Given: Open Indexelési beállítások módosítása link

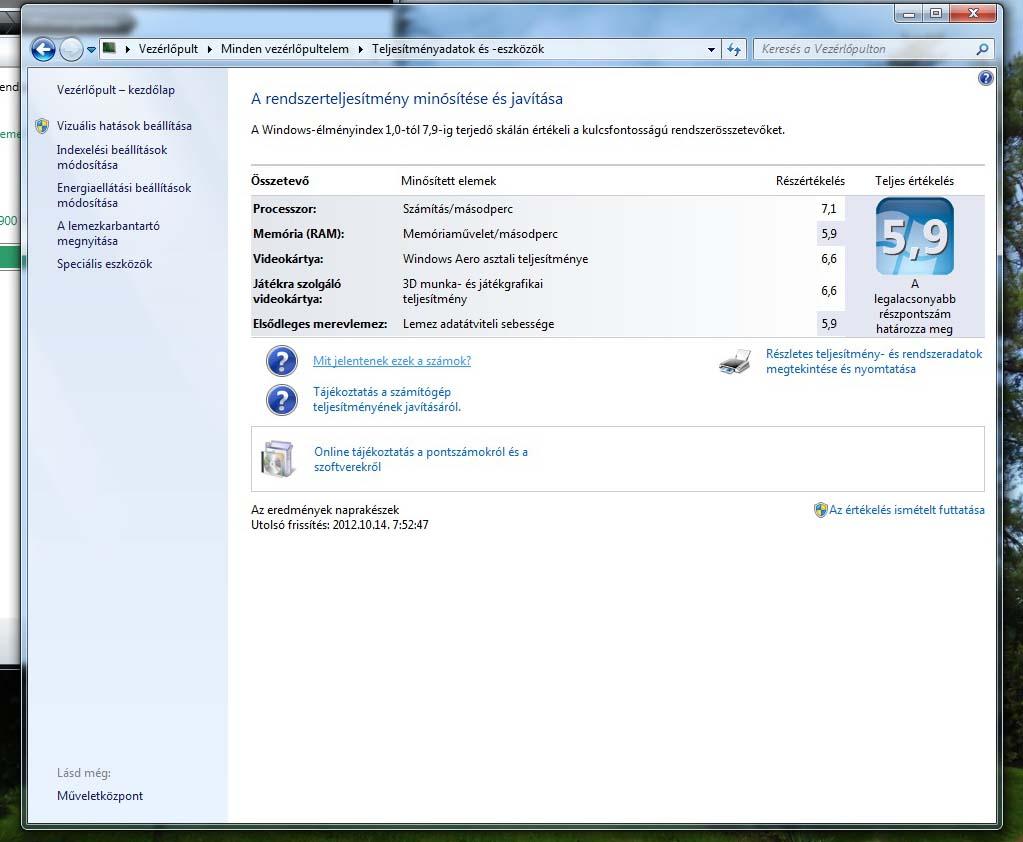Looking at the screenshot, I should [112, 157].
